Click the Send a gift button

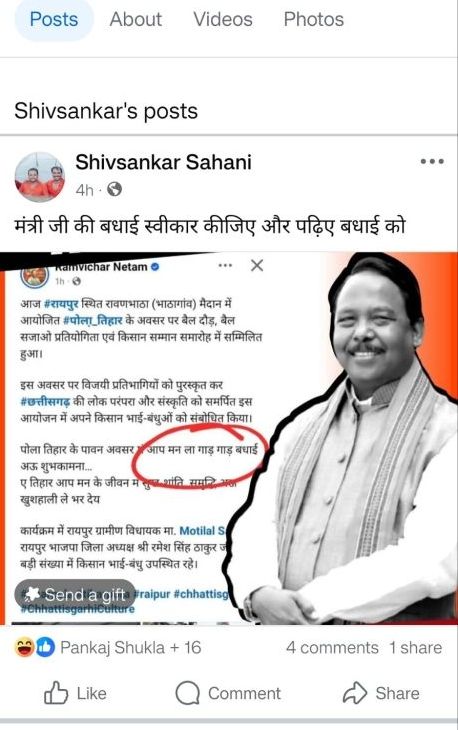coord(75,594)
